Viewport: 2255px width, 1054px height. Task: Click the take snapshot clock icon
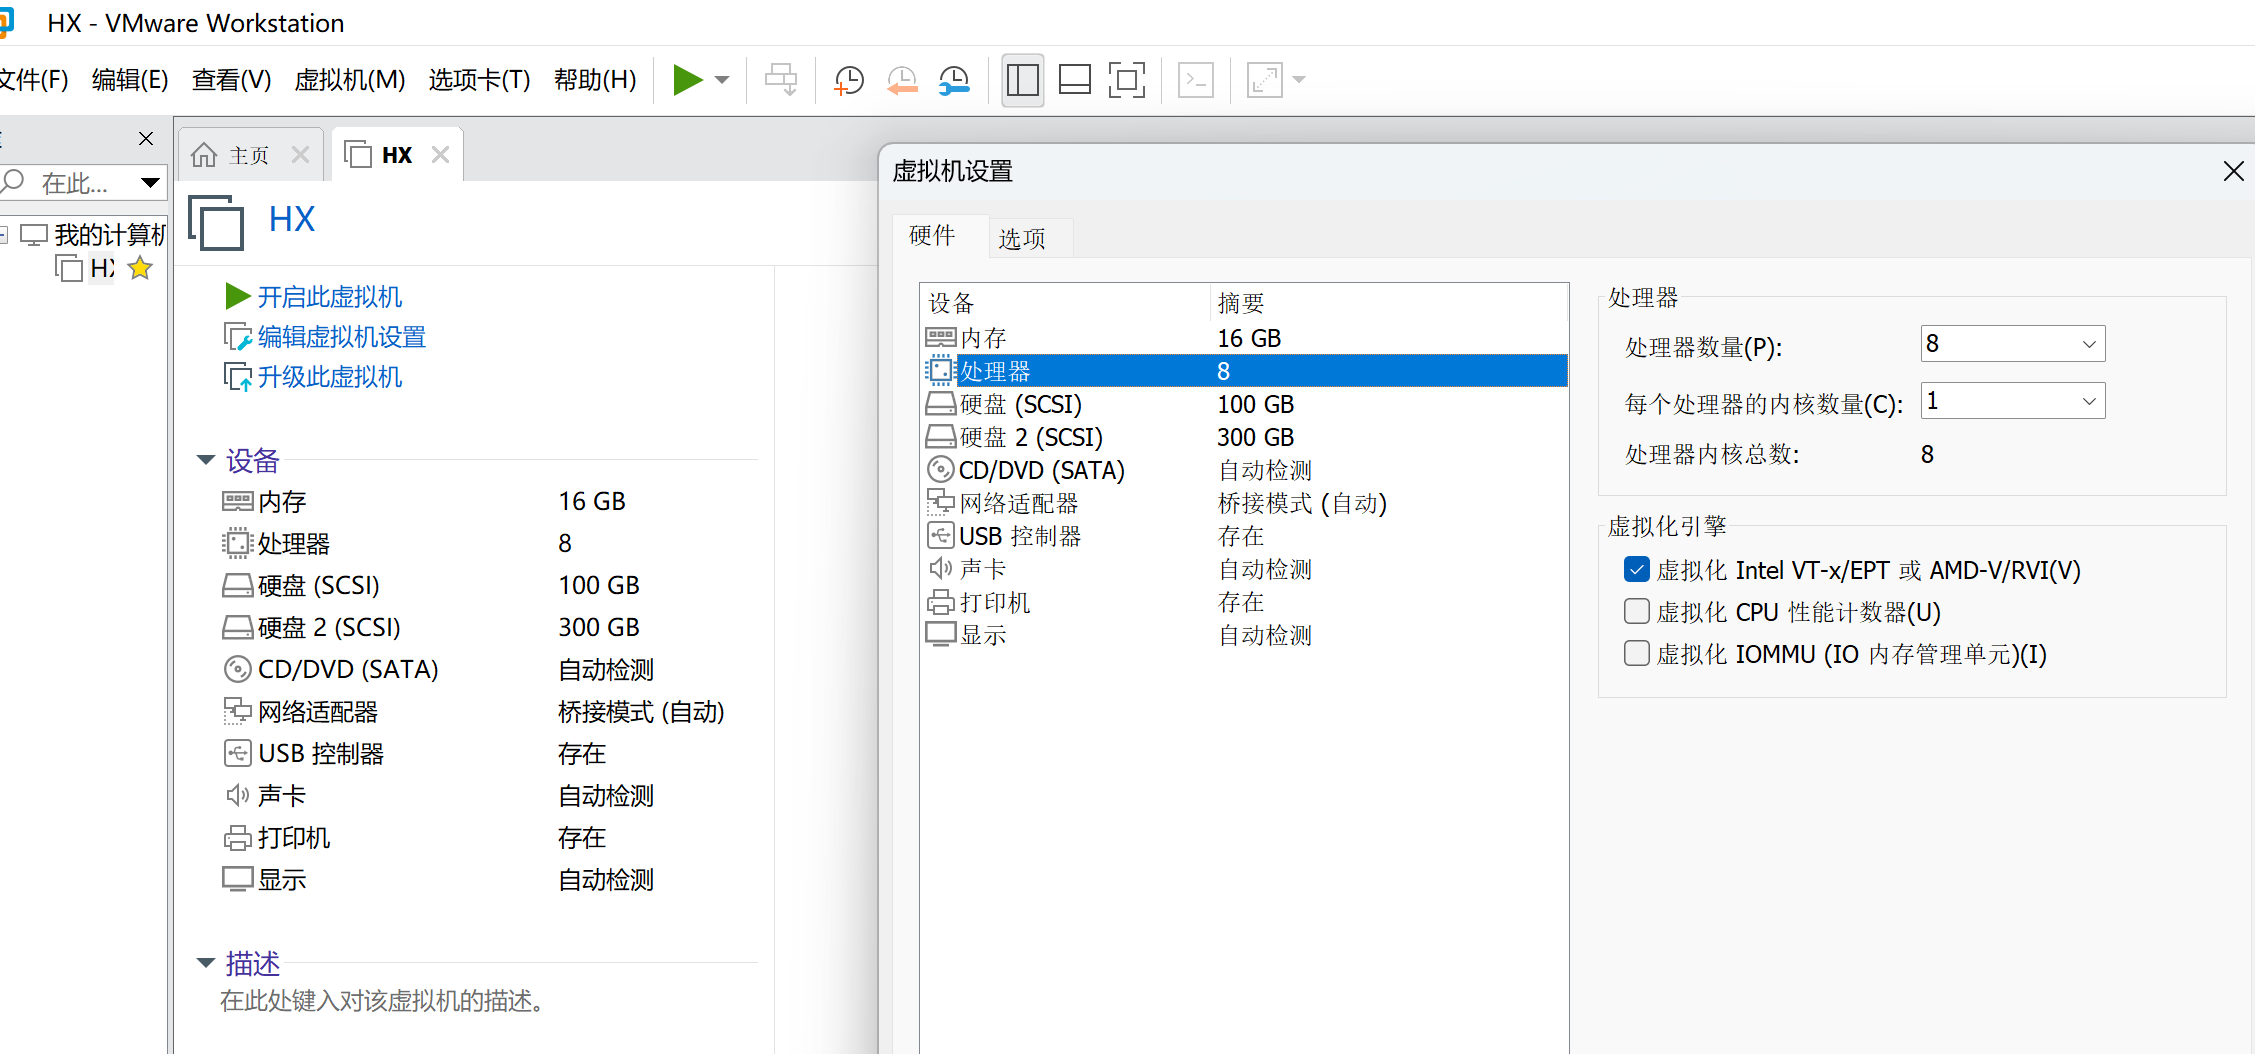point(848,79)
